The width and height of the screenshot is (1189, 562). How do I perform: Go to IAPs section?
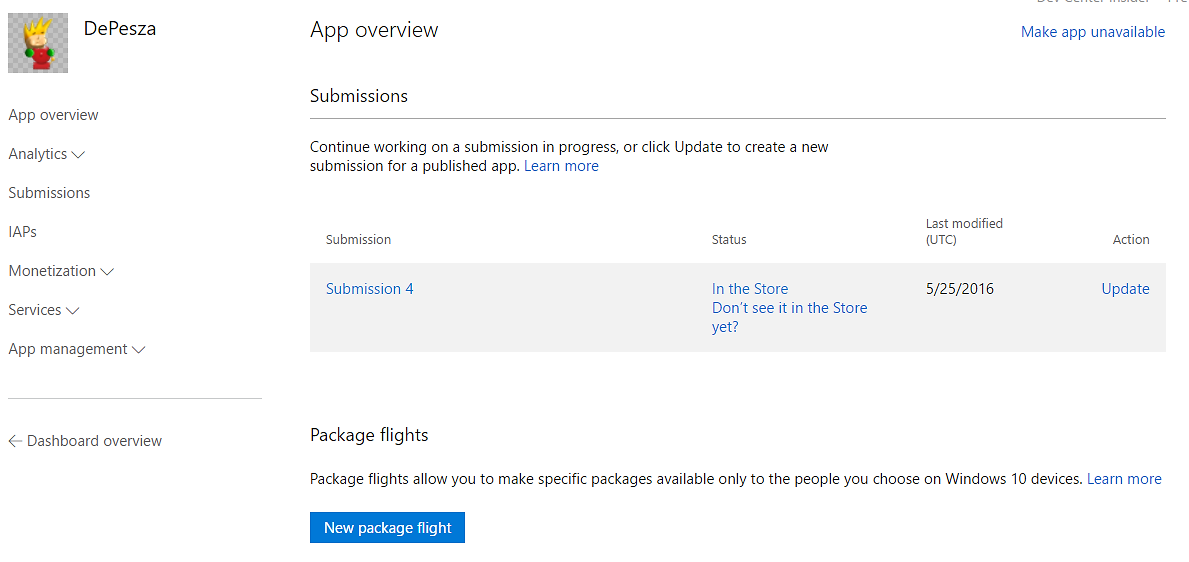point(23,232)
